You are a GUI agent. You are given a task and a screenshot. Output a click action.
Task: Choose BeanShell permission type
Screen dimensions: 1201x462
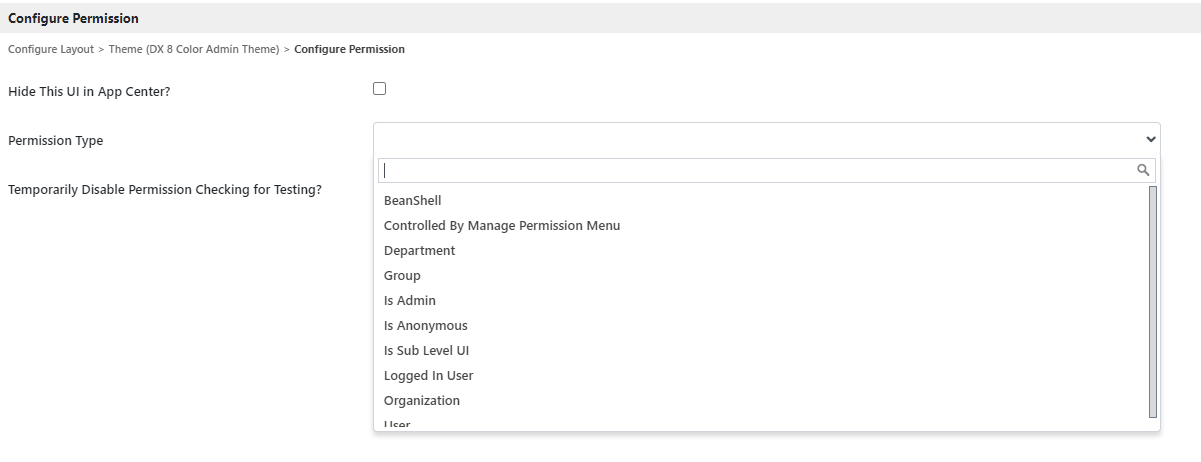click(412, 201)
